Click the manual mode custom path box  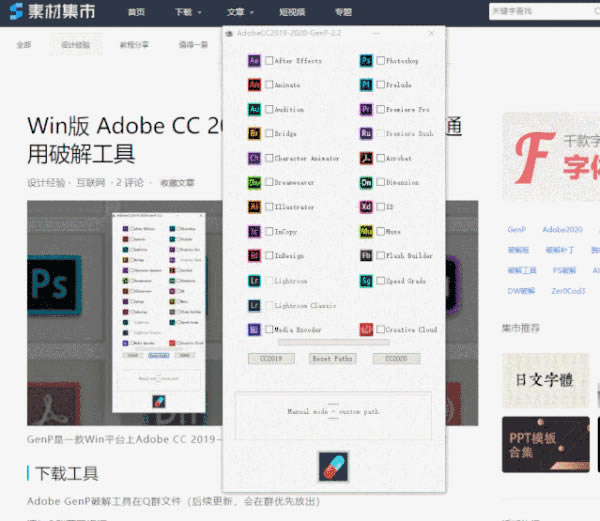pyautogui.click(x=333, y=415)
